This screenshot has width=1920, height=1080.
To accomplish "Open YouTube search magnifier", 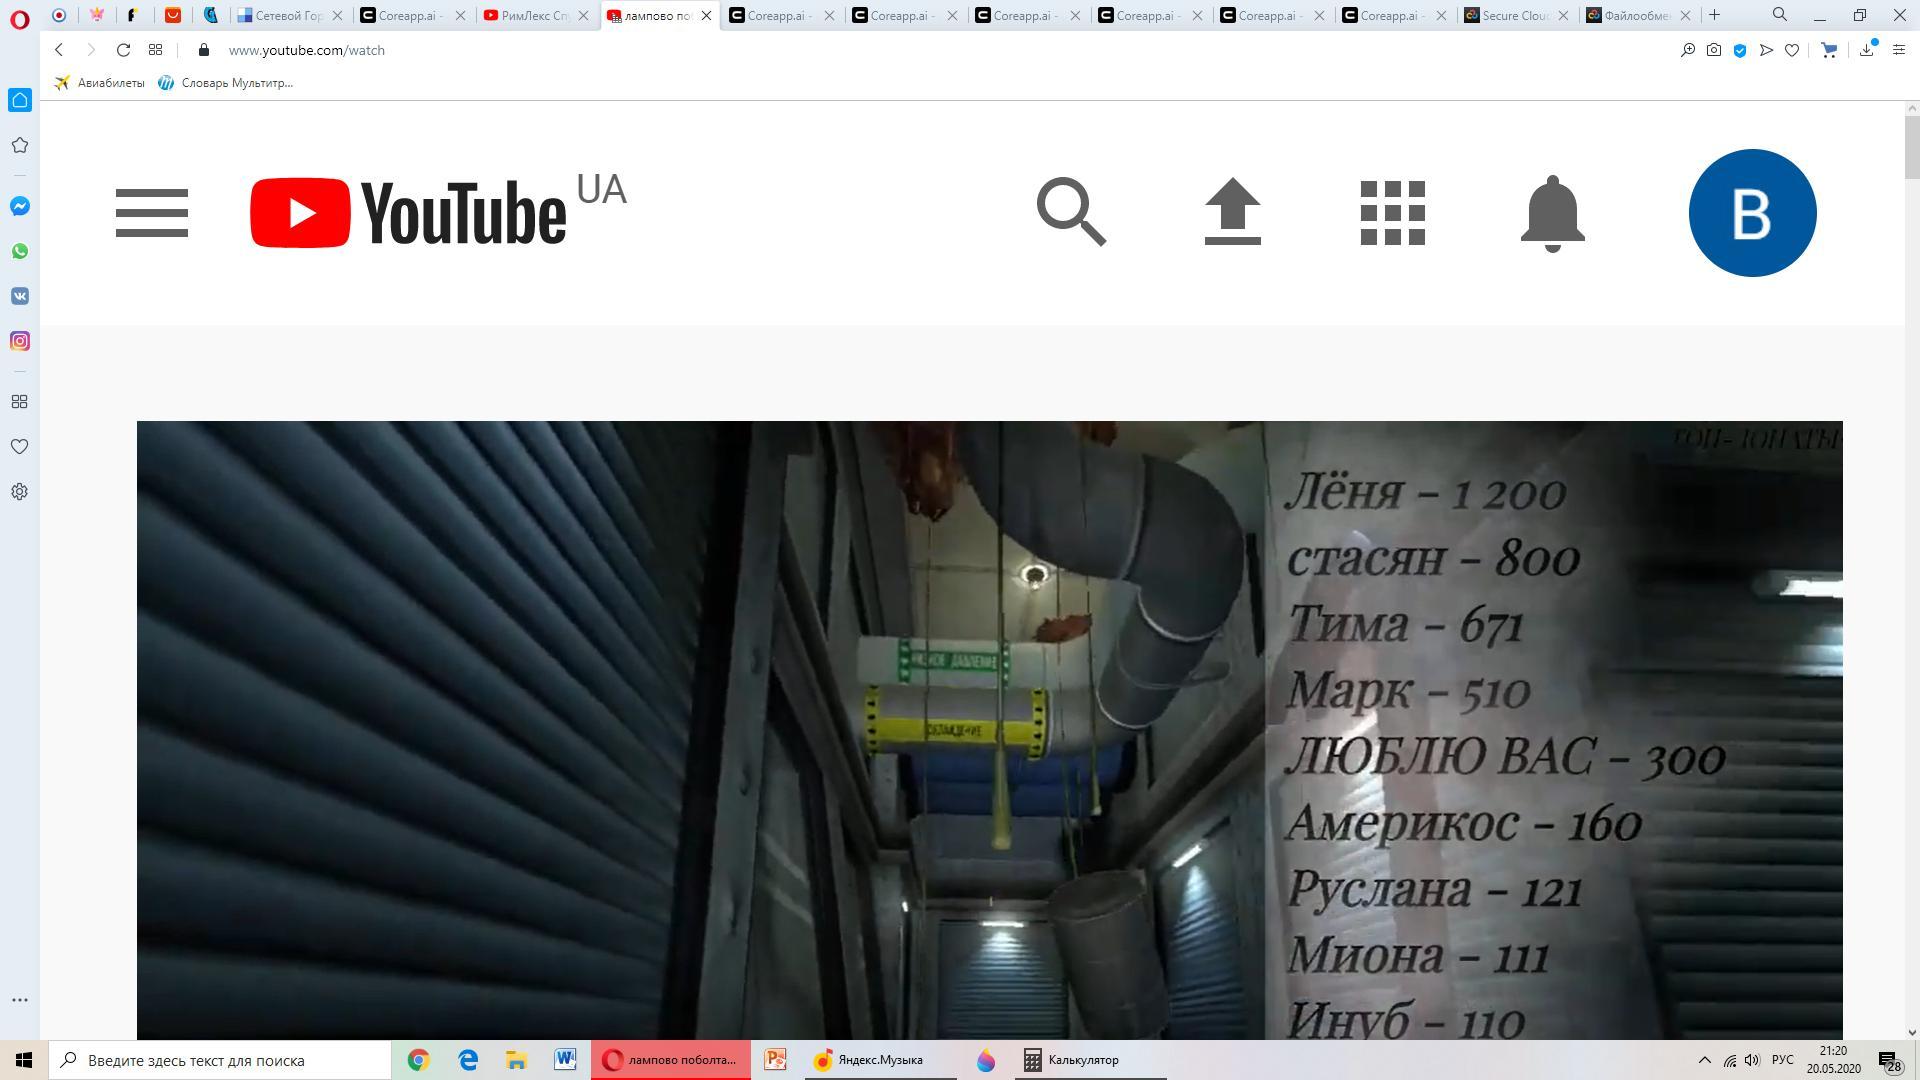I will point(1071,212).
